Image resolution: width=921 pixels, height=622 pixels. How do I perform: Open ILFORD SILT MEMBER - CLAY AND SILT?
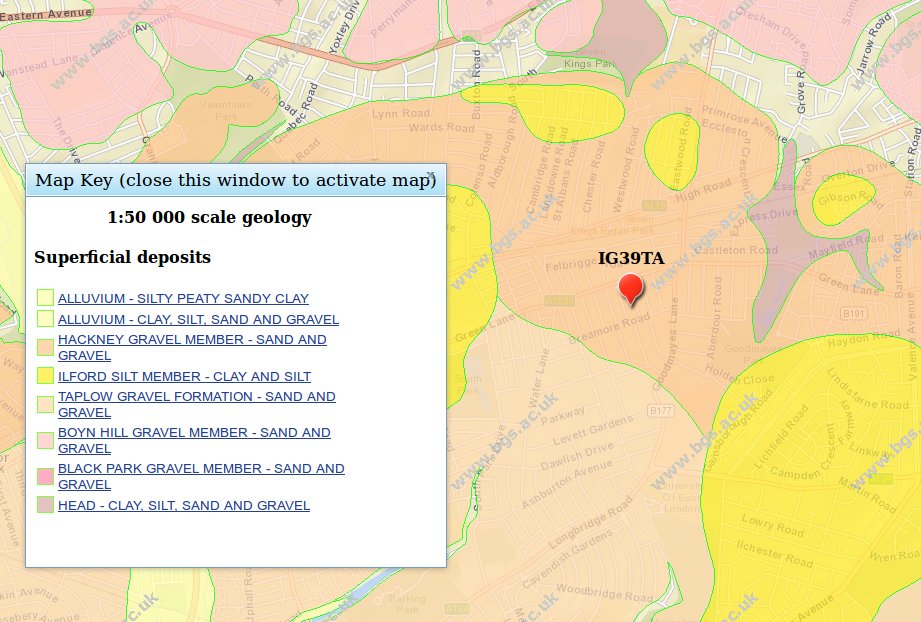click(184, 376)
